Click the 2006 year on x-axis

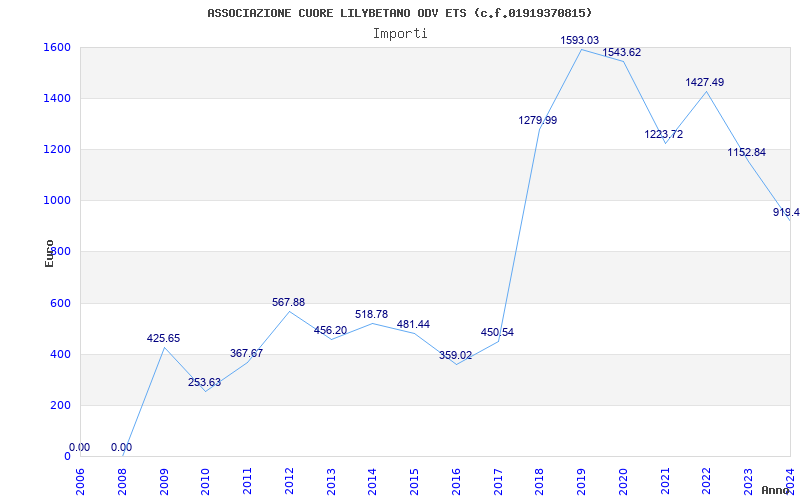click(x=80, y=482)
